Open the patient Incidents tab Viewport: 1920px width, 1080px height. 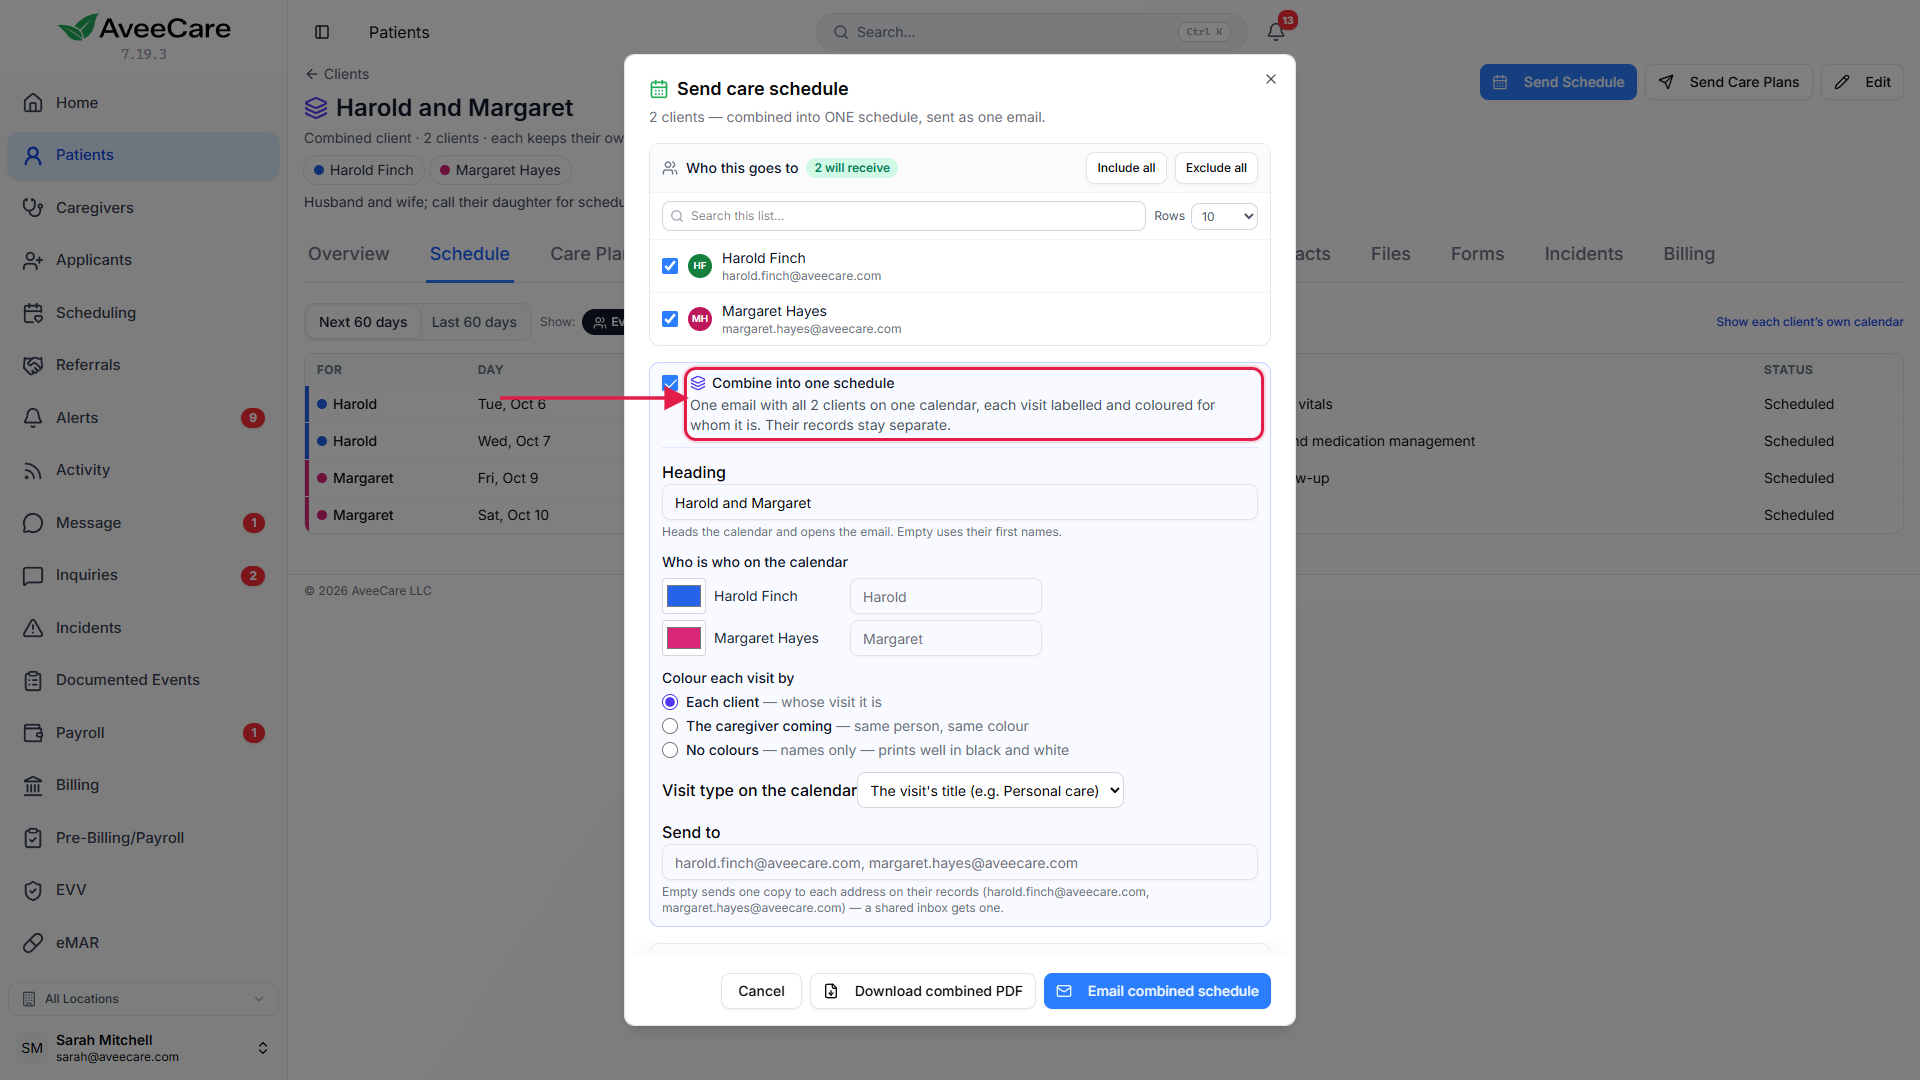(1583, 254)
